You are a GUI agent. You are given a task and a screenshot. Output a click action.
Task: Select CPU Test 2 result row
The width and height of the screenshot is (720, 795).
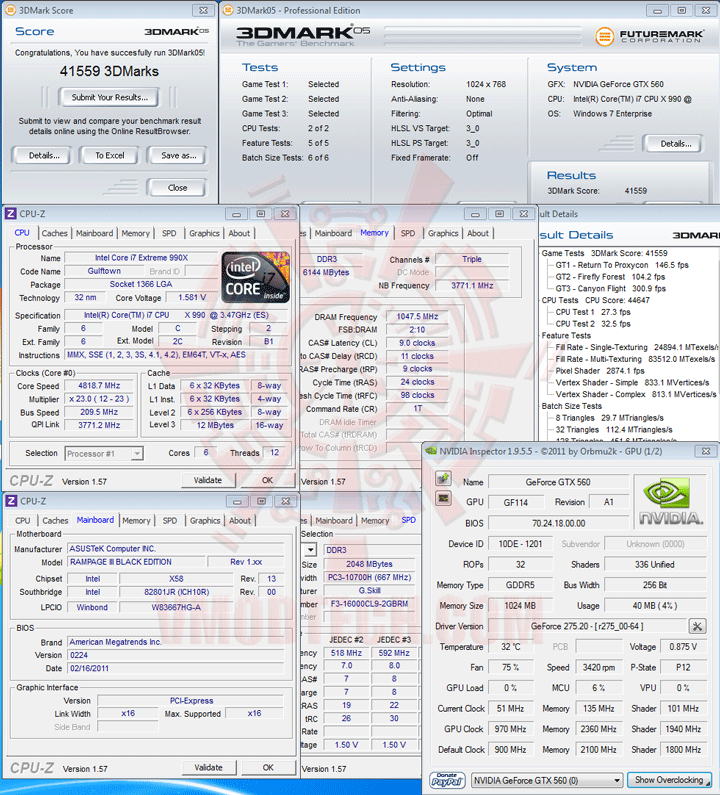pos(593,323)
